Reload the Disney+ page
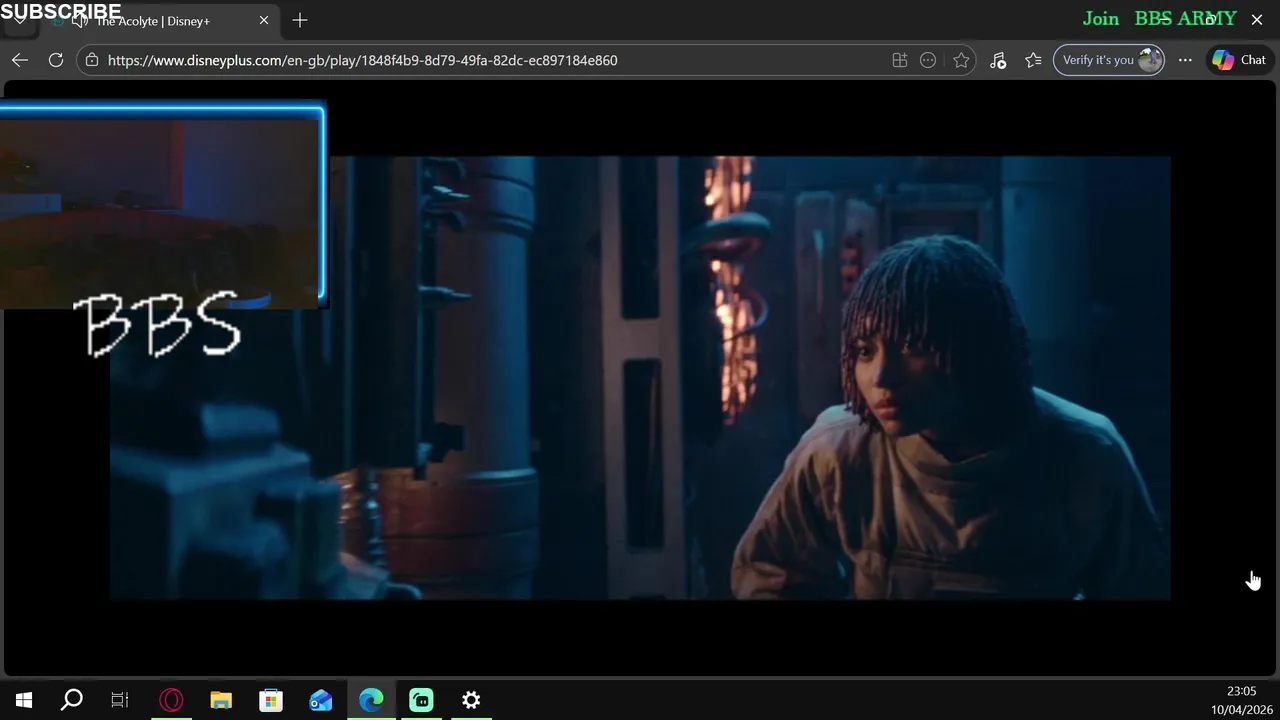1280x720 pixels. click(56, 60)
